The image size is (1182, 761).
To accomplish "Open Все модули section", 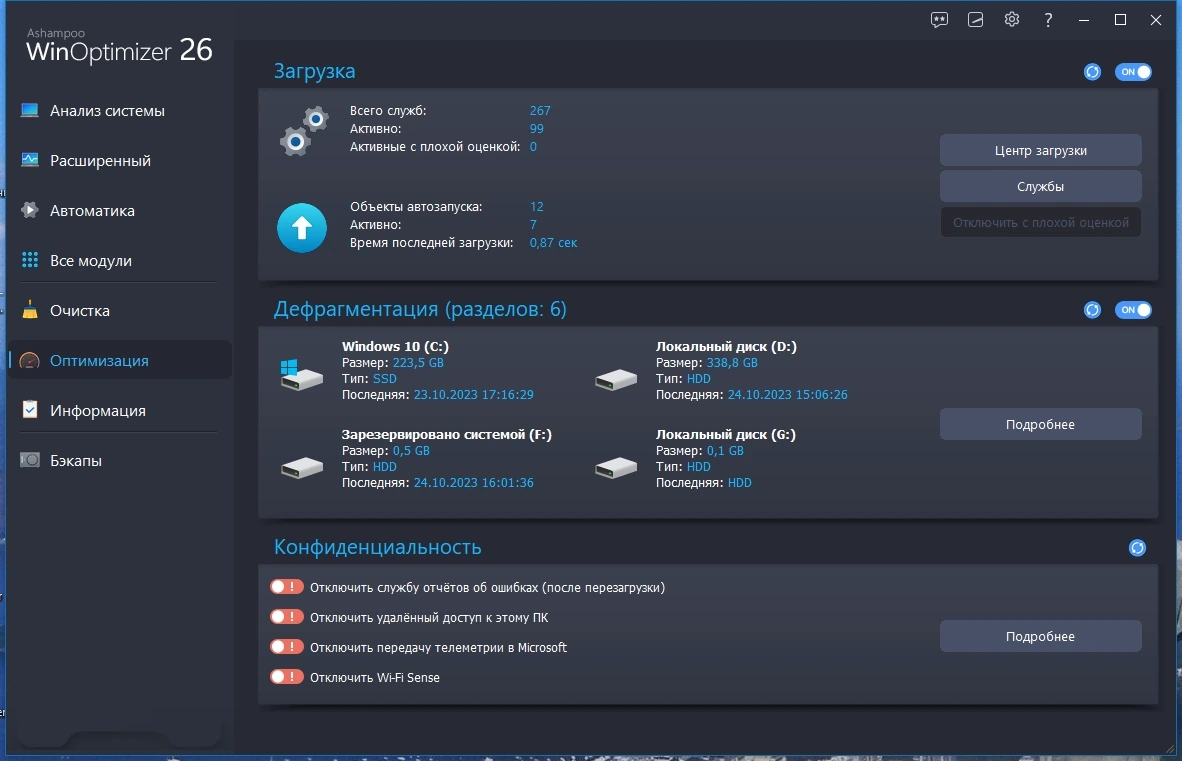I will click(x=119, y=260).
